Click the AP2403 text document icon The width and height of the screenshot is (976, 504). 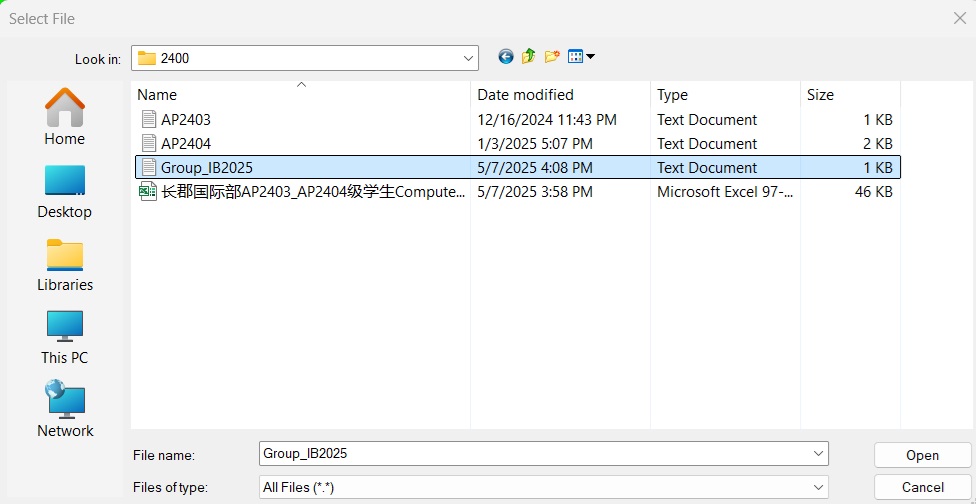click(x=148, y=119)
